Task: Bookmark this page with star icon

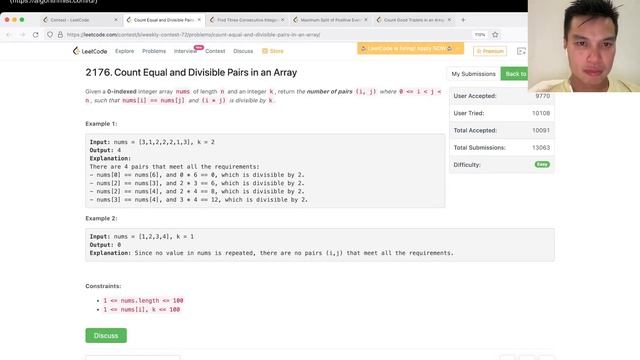Action: pyautogui.click(x=495, y=35)
